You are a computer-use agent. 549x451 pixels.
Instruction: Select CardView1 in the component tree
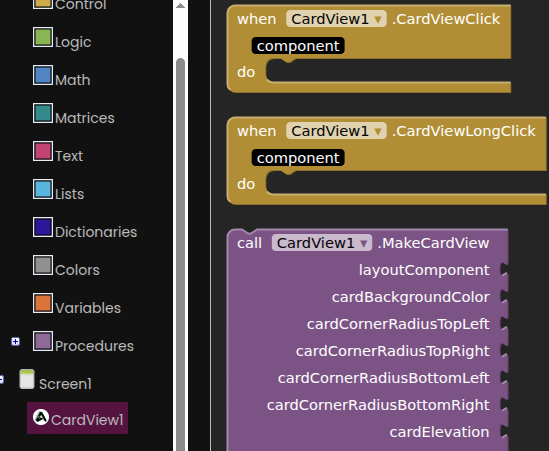[87, 419]
